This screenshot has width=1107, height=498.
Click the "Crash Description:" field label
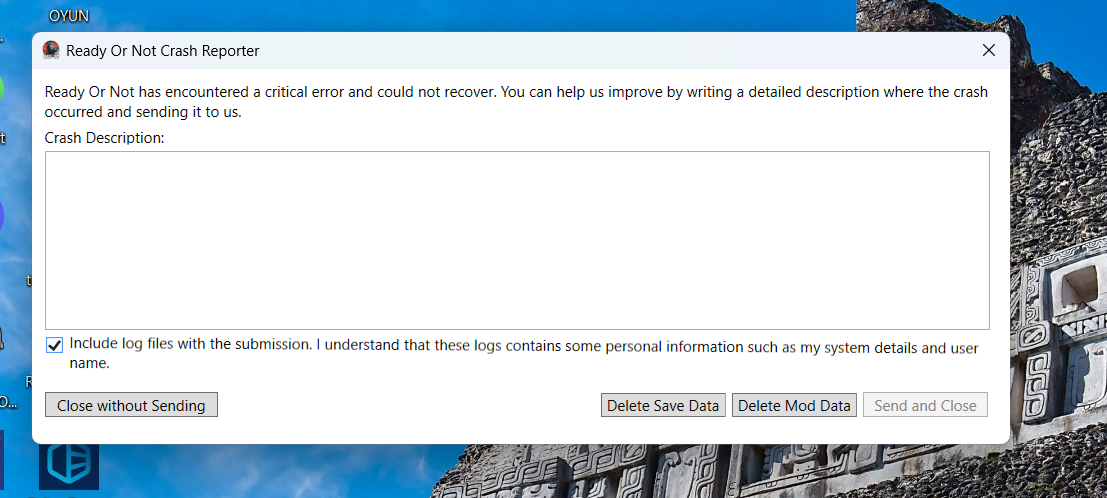[x=104, y=138]
